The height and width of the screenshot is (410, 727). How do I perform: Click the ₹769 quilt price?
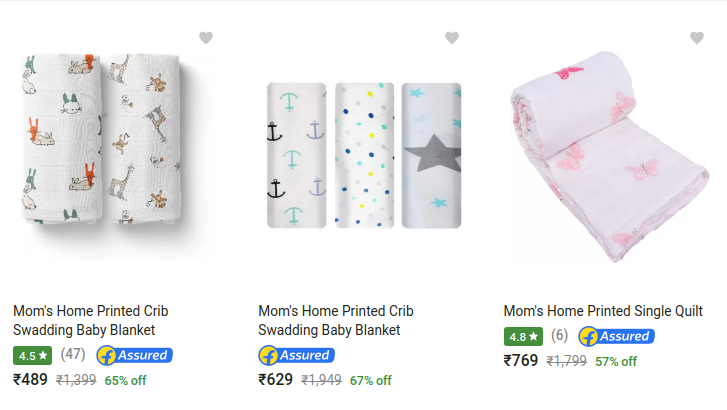tap(521, 361)
